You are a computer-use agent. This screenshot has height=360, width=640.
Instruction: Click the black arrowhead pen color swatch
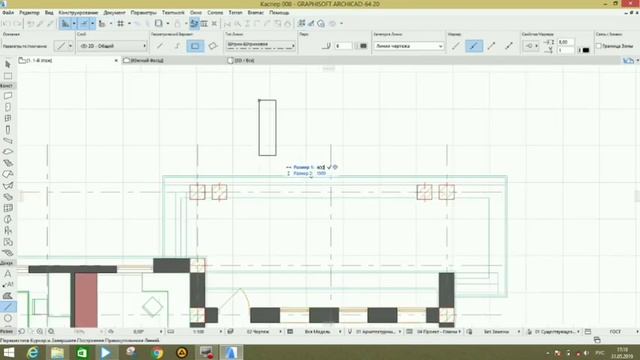586,50
